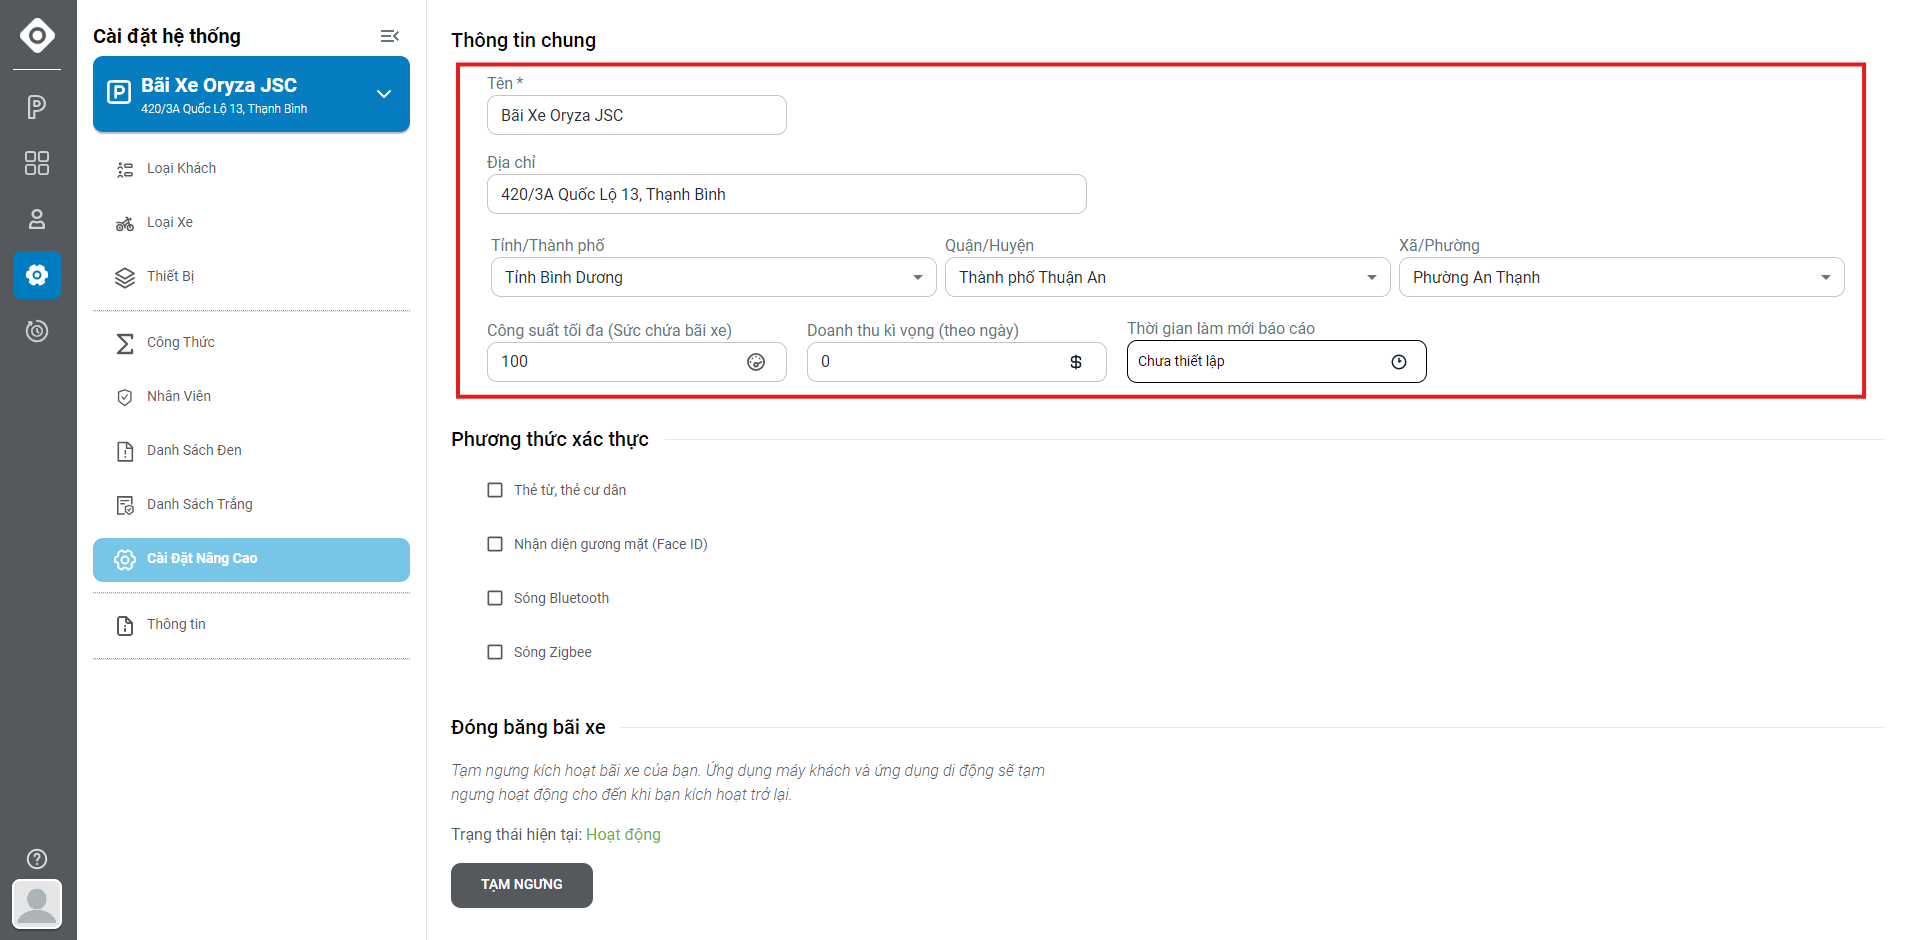Click the Đóng băng bãi xe heading
The width and height of the screenshot is (1906, 940).
528,727
